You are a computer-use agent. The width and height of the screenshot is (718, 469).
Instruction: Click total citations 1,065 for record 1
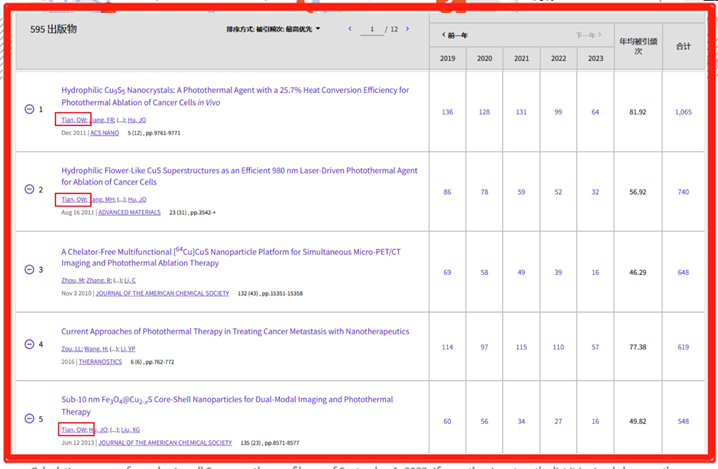[x=683, y=112]
